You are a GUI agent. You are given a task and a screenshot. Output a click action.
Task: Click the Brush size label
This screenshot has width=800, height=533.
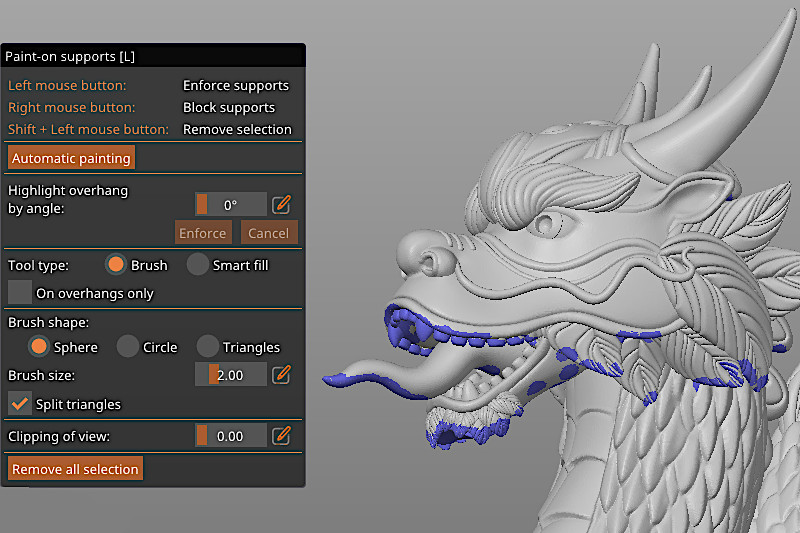pyautogui.click(x=41, y=375)
